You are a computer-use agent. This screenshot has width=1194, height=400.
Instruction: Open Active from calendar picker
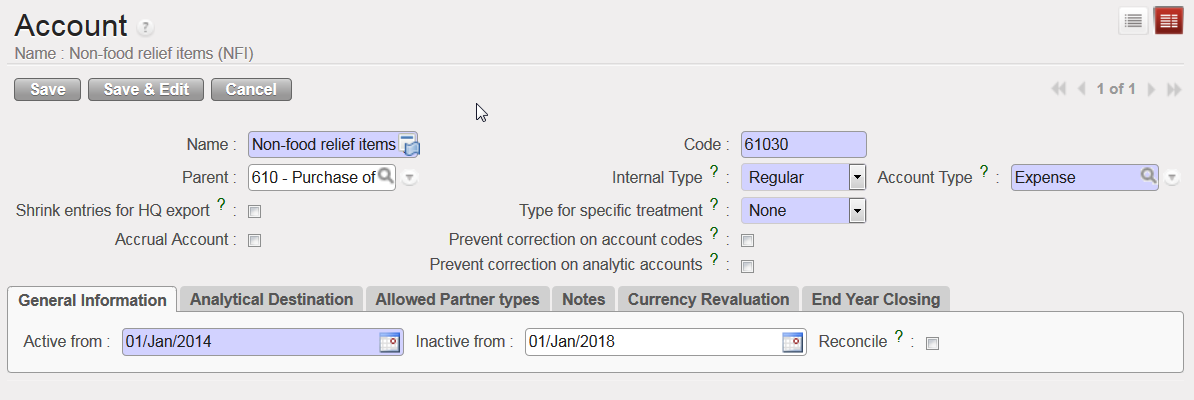point(389,342)
